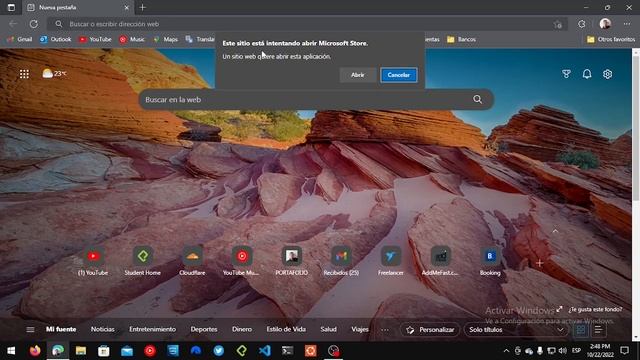The width and height of the screenshot is (640, 360).
Task: Expand Otros favoritos folder
Action: click(x=611, y=39)
